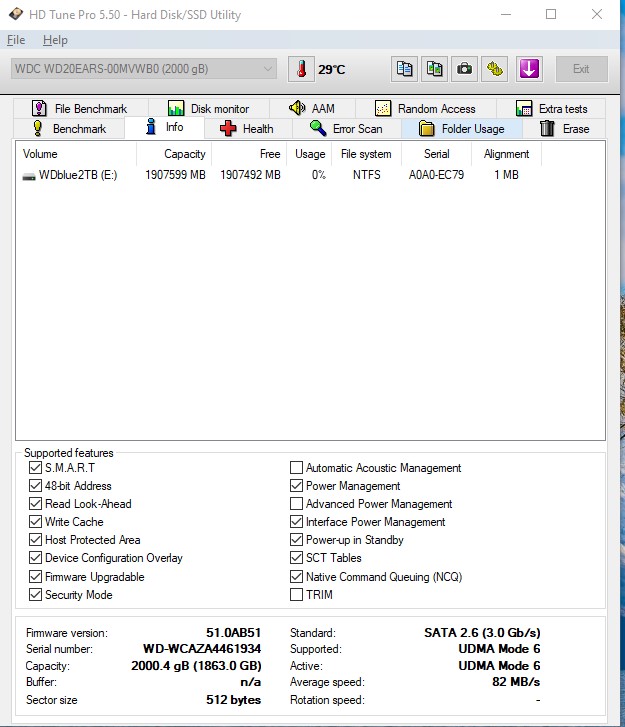Click the HD Tune Pro title bar icon
The image size is (625, 727).
[15, 14]
